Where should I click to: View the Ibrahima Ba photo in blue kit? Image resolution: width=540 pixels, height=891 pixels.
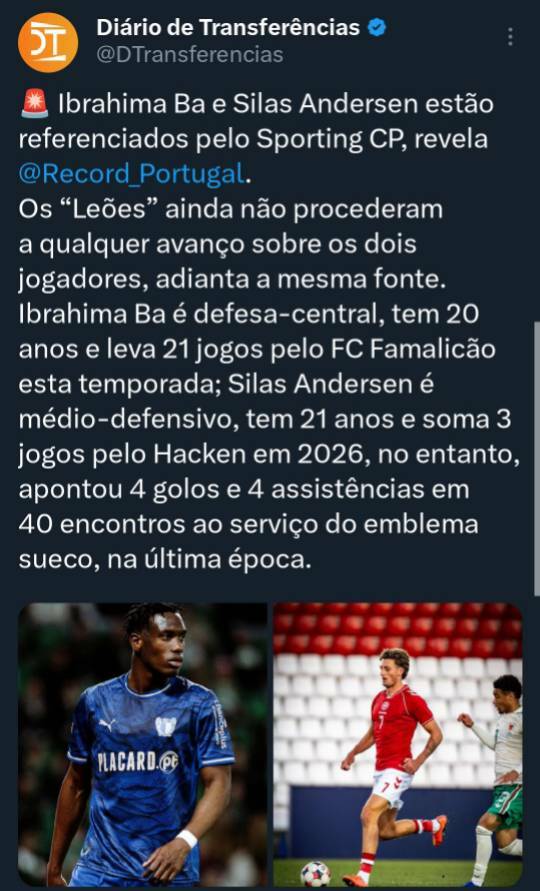[x=143, y=744]
